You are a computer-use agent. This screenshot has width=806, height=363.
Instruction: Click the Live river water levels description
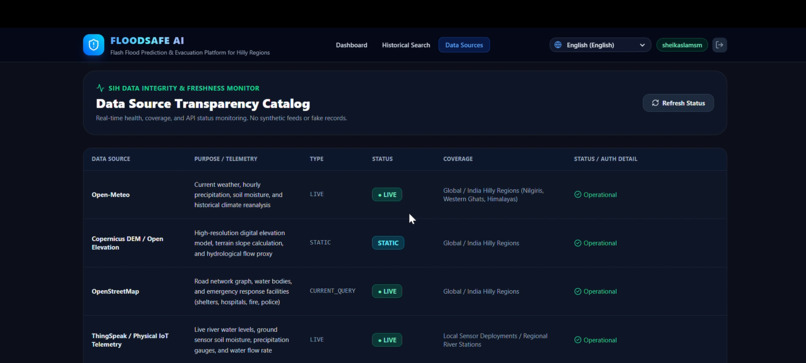coord(242,340)
